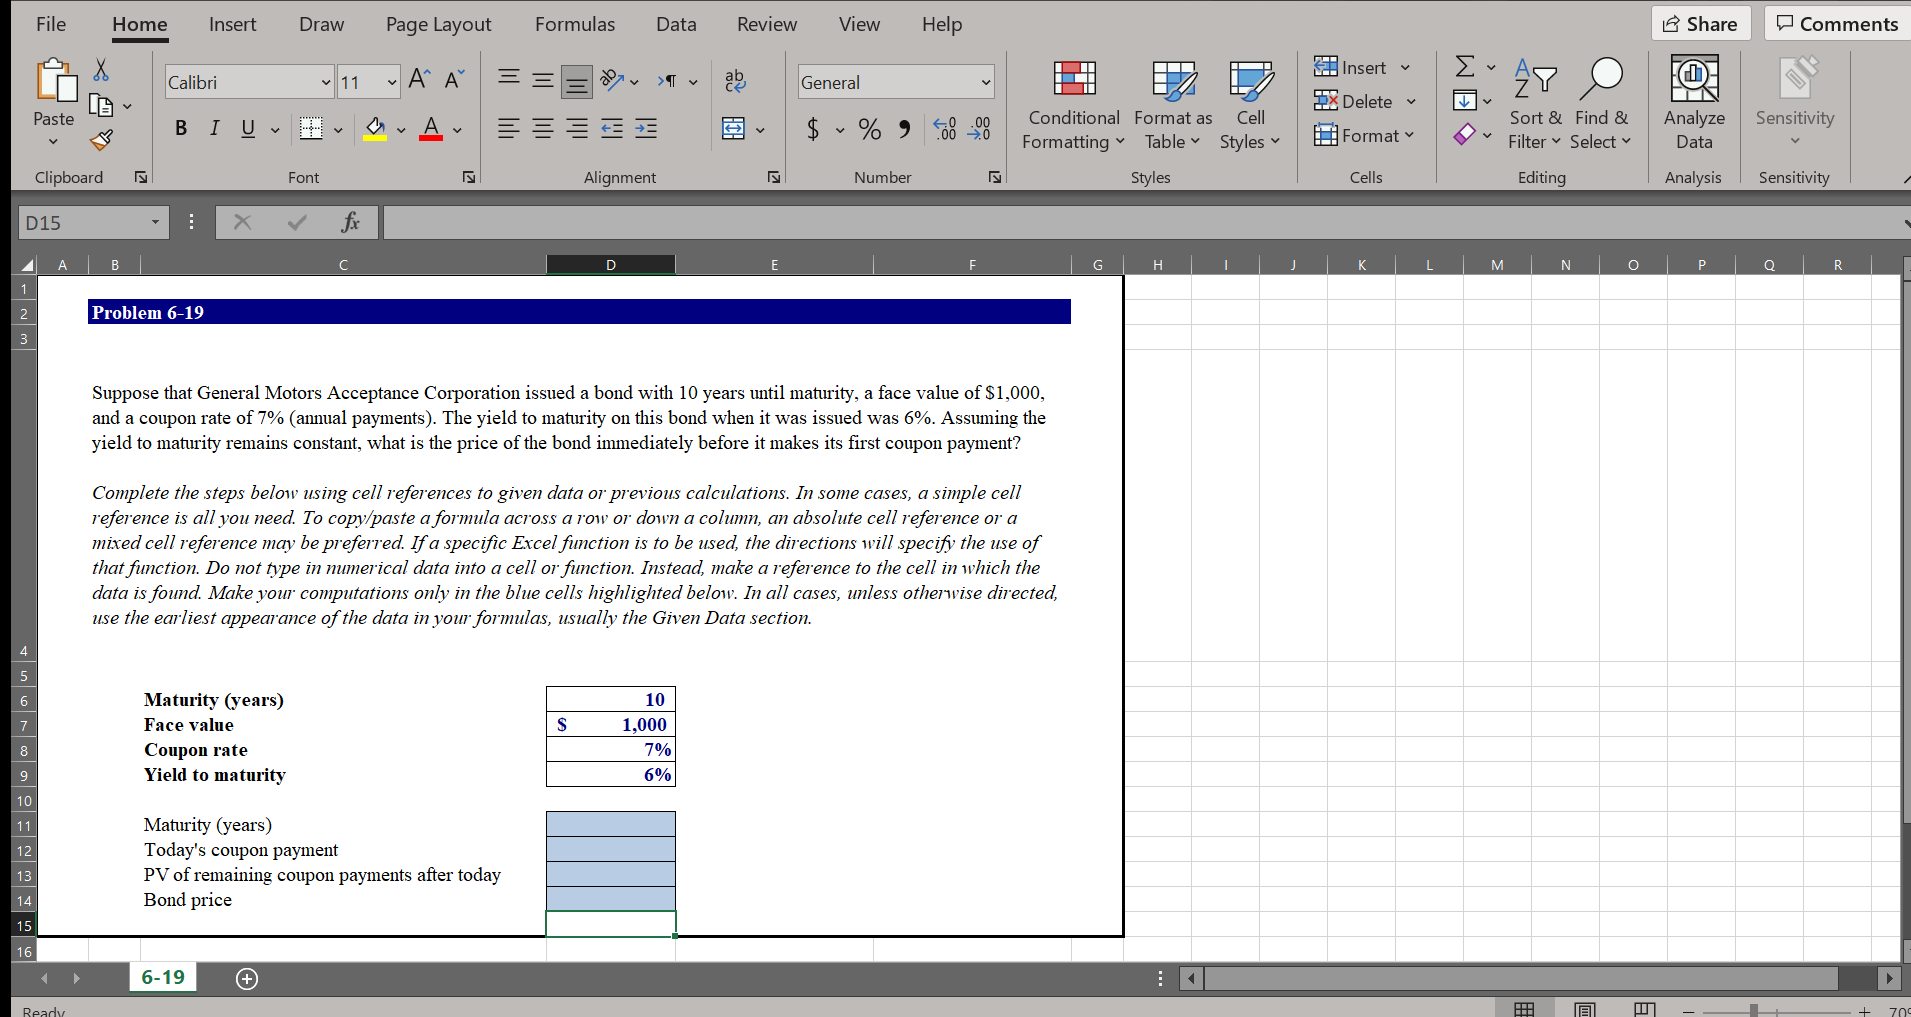The image size is (1911, 1017).
Task: Open Format as Table gallery
Action: [x=1173, y=104]
